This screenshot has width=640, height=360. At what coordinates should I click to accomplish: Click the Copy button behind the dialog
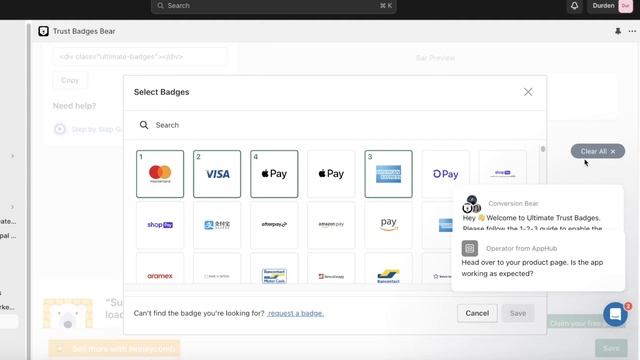(70, 80)
